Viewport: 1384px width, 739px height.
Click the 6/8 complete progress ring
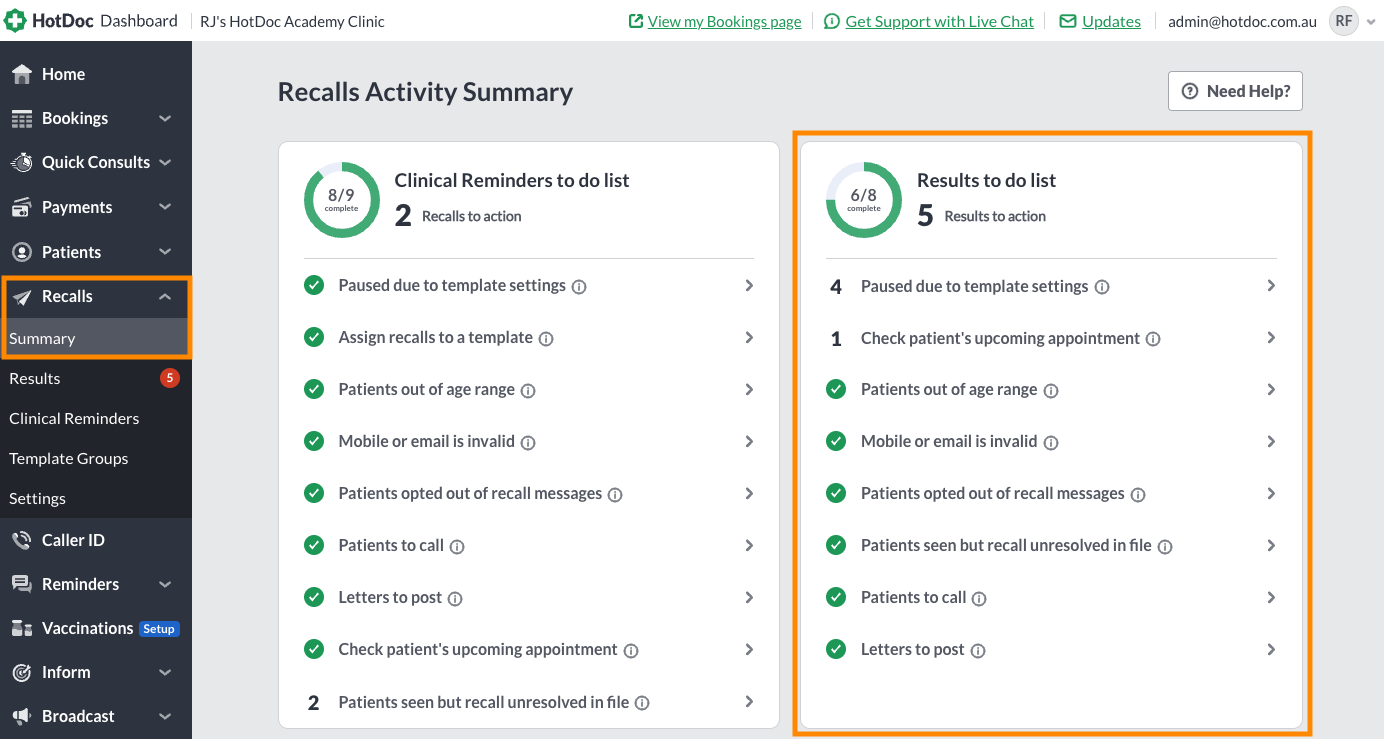864,200
